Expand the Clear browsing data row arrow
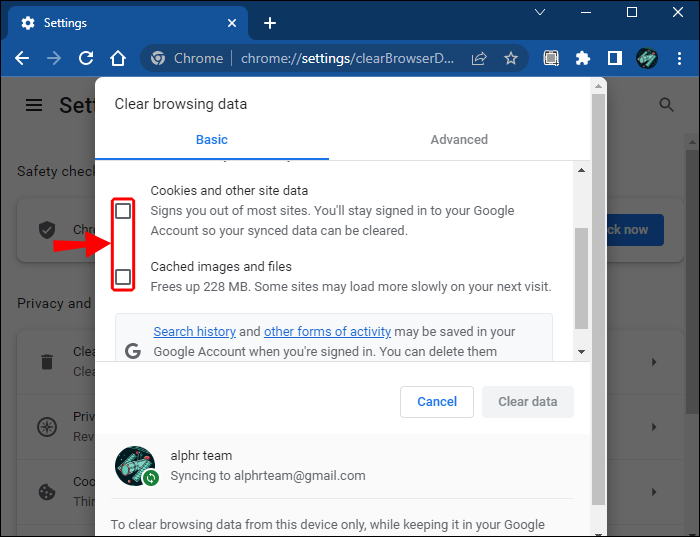This screenshot has width=700, height=537. click(654, 362)
